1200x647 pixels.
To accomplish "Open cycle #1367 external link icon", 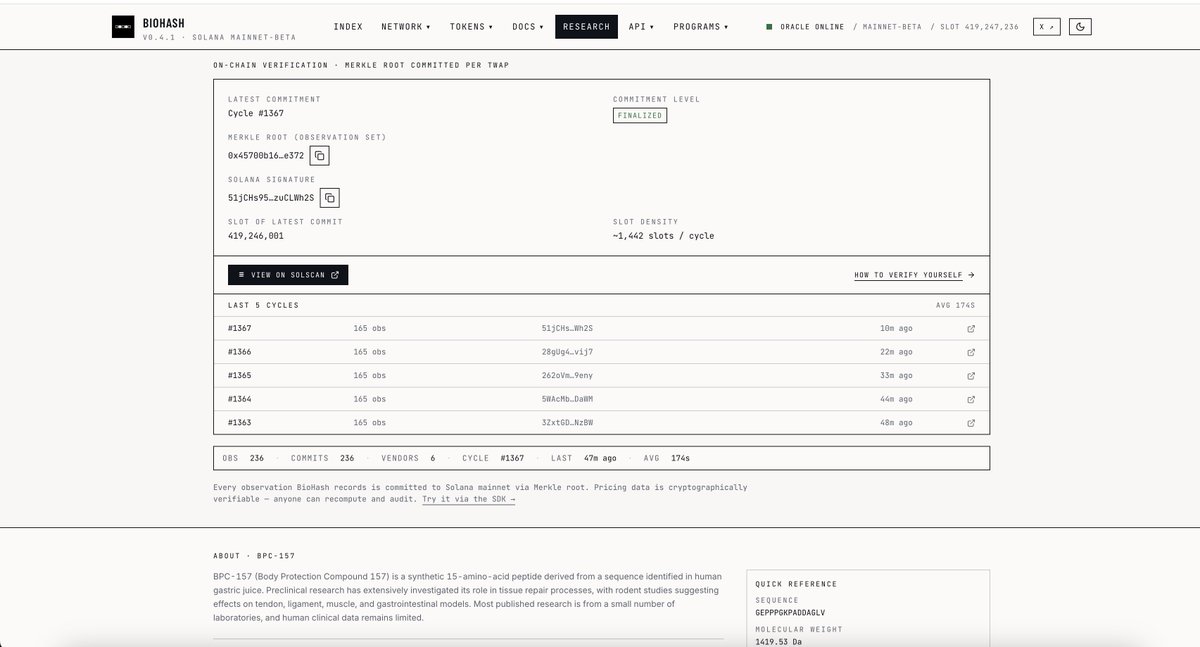I will (x=970, y=328).
